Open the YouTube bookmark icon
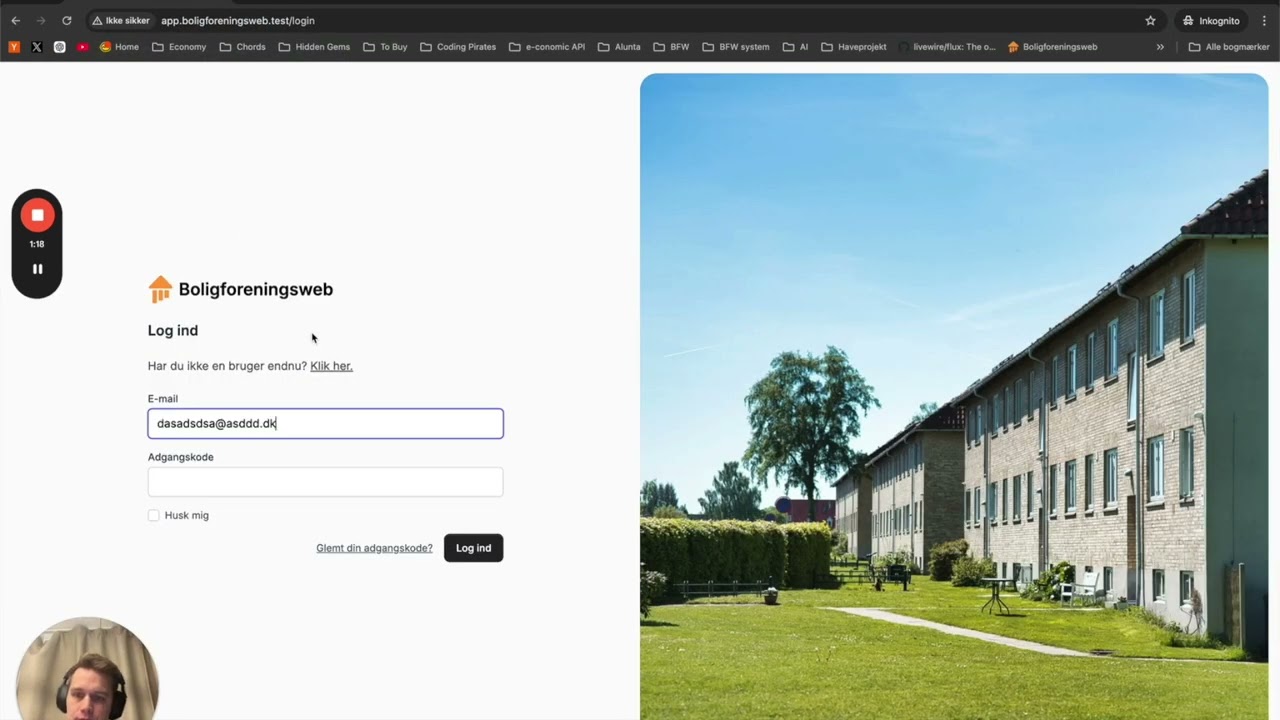The width and height of the screenshot is (1280, 720). 83,47
